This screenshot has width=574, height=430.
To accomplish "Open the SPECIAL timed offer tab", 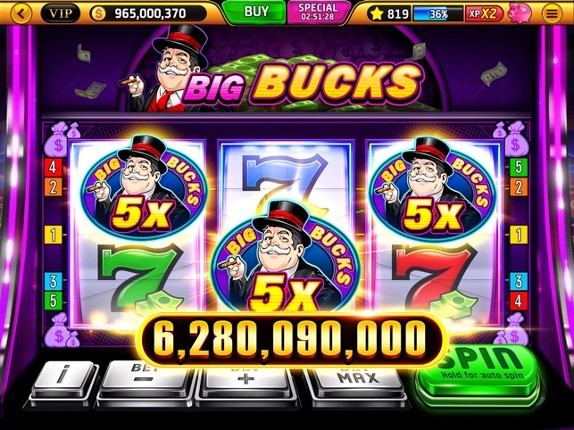I will coord(318,12).
